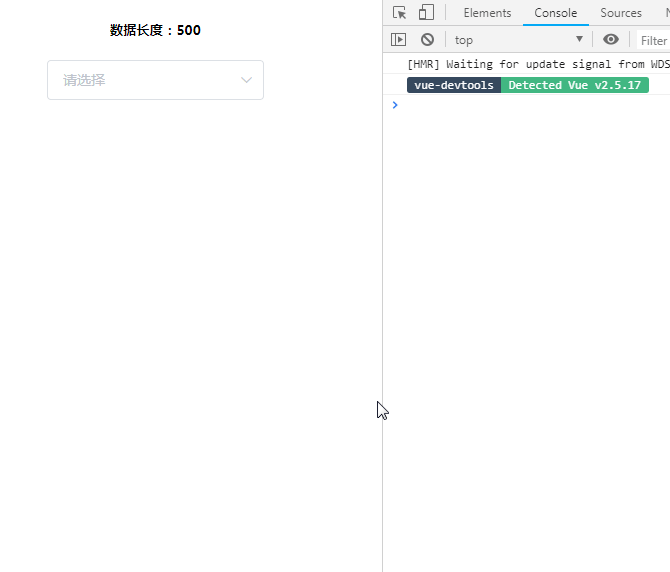Viewport: 670px width, 572px height.
Task: Switch to the Console tab
Action: click(555, 13)
